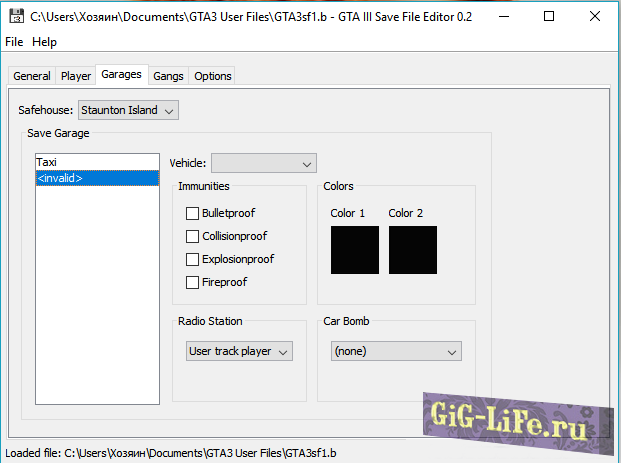Maximize the Save File Editor window
The image size is (621, 463).
pyautogui.click(x=549, y=16)
